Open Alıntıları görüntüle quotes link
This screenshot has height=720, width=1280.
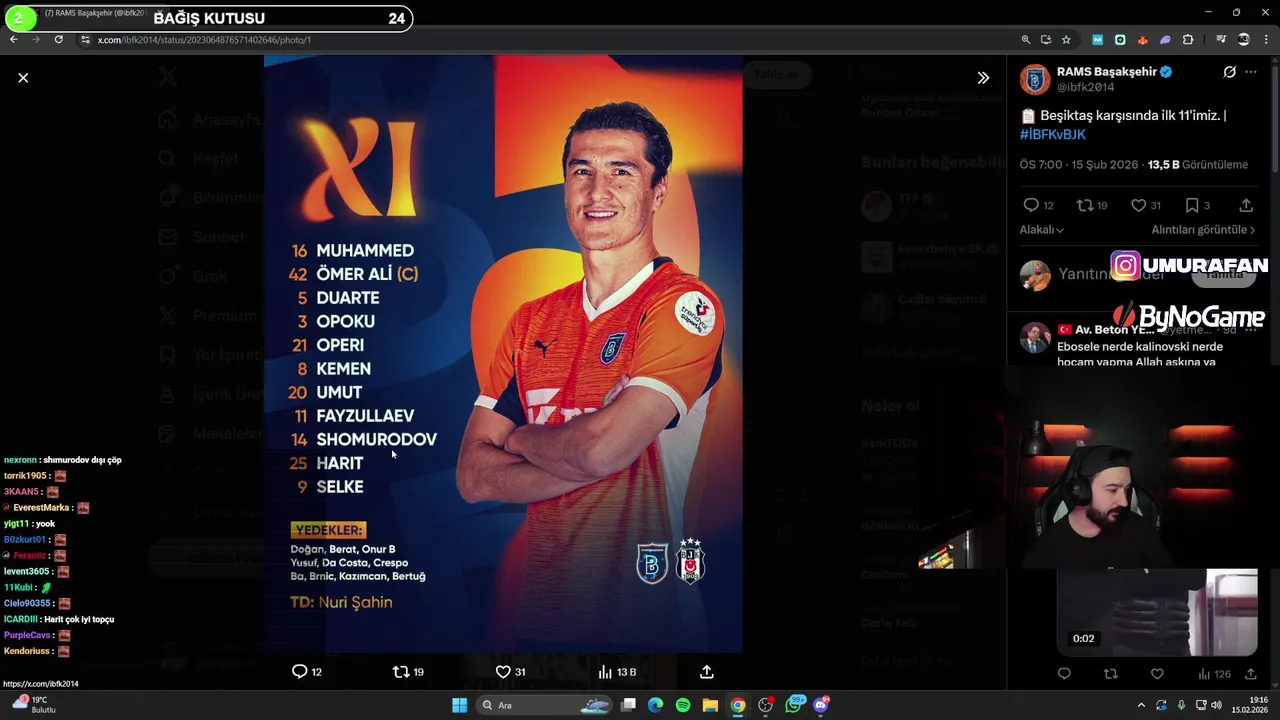pyautogui.click(x=1203, y=230)
